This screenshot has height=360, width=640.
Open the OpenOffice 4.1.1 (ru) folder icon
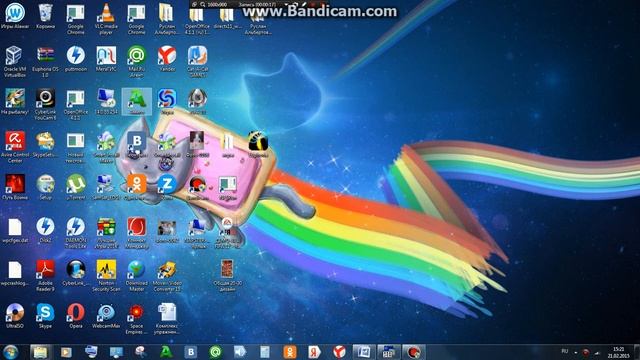point(197,20)
